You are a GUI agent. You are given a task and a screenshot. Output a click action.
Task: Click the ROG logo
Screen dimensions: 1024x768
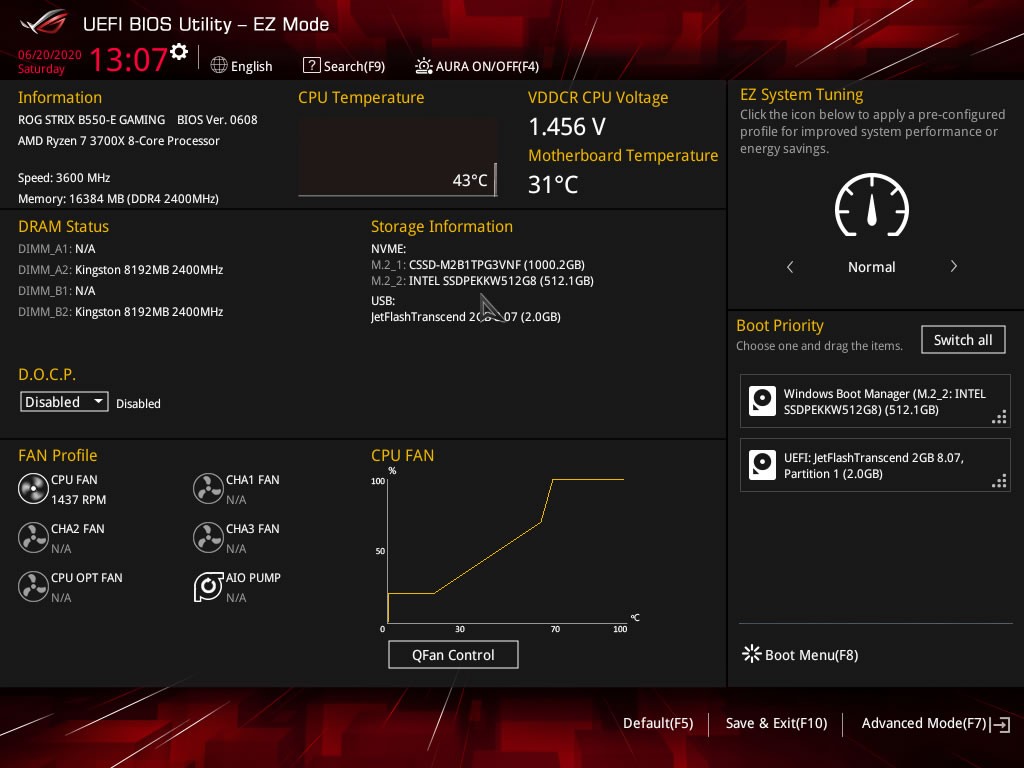click(x=43, y=23)
